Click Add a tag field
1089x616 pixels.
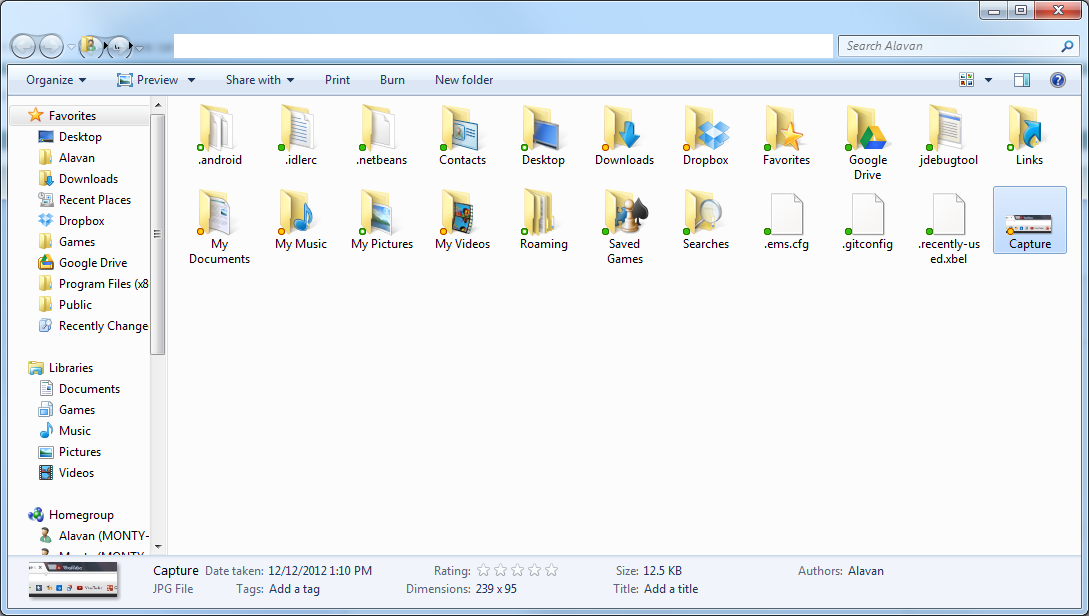(294, 589)
